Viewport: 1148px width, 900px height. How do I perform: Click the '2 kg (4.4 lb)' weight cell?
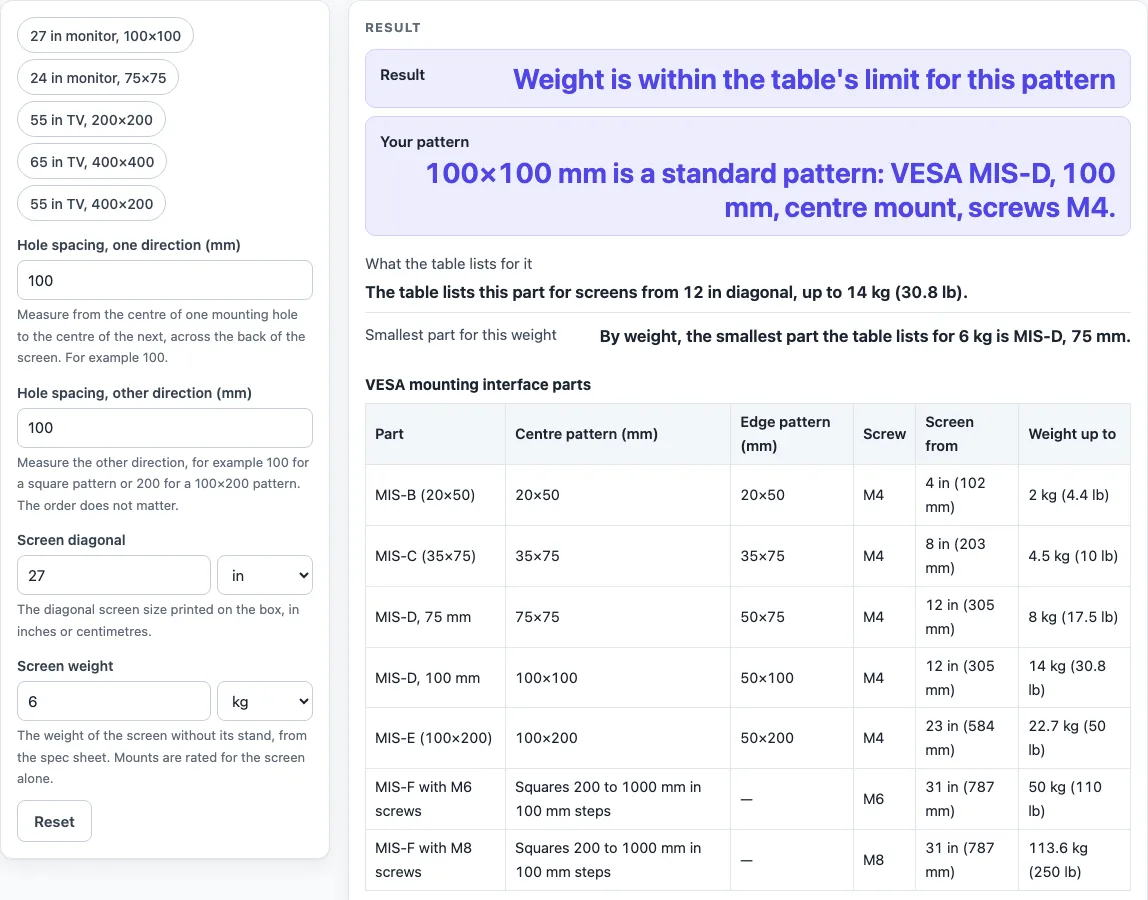tap(1074, 495)
